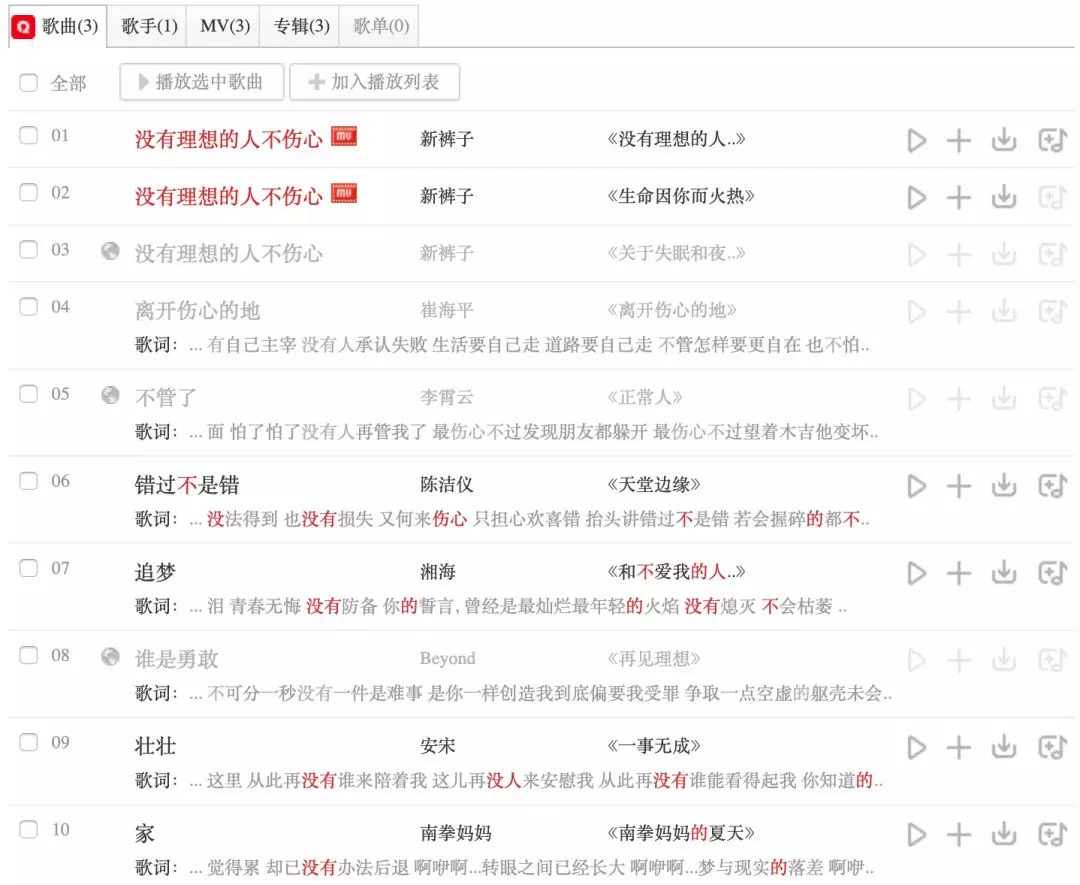
Task: Play song 06 错过不是错
Action: pyautogui.click(x=916, y=486)
